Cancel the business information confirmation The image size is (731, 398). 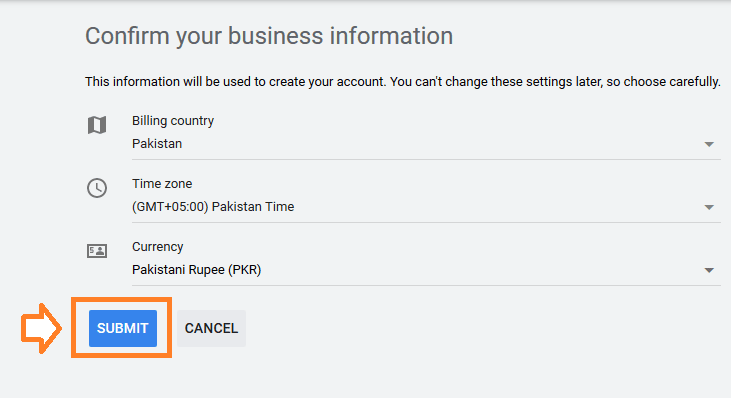tap(211, 328)
